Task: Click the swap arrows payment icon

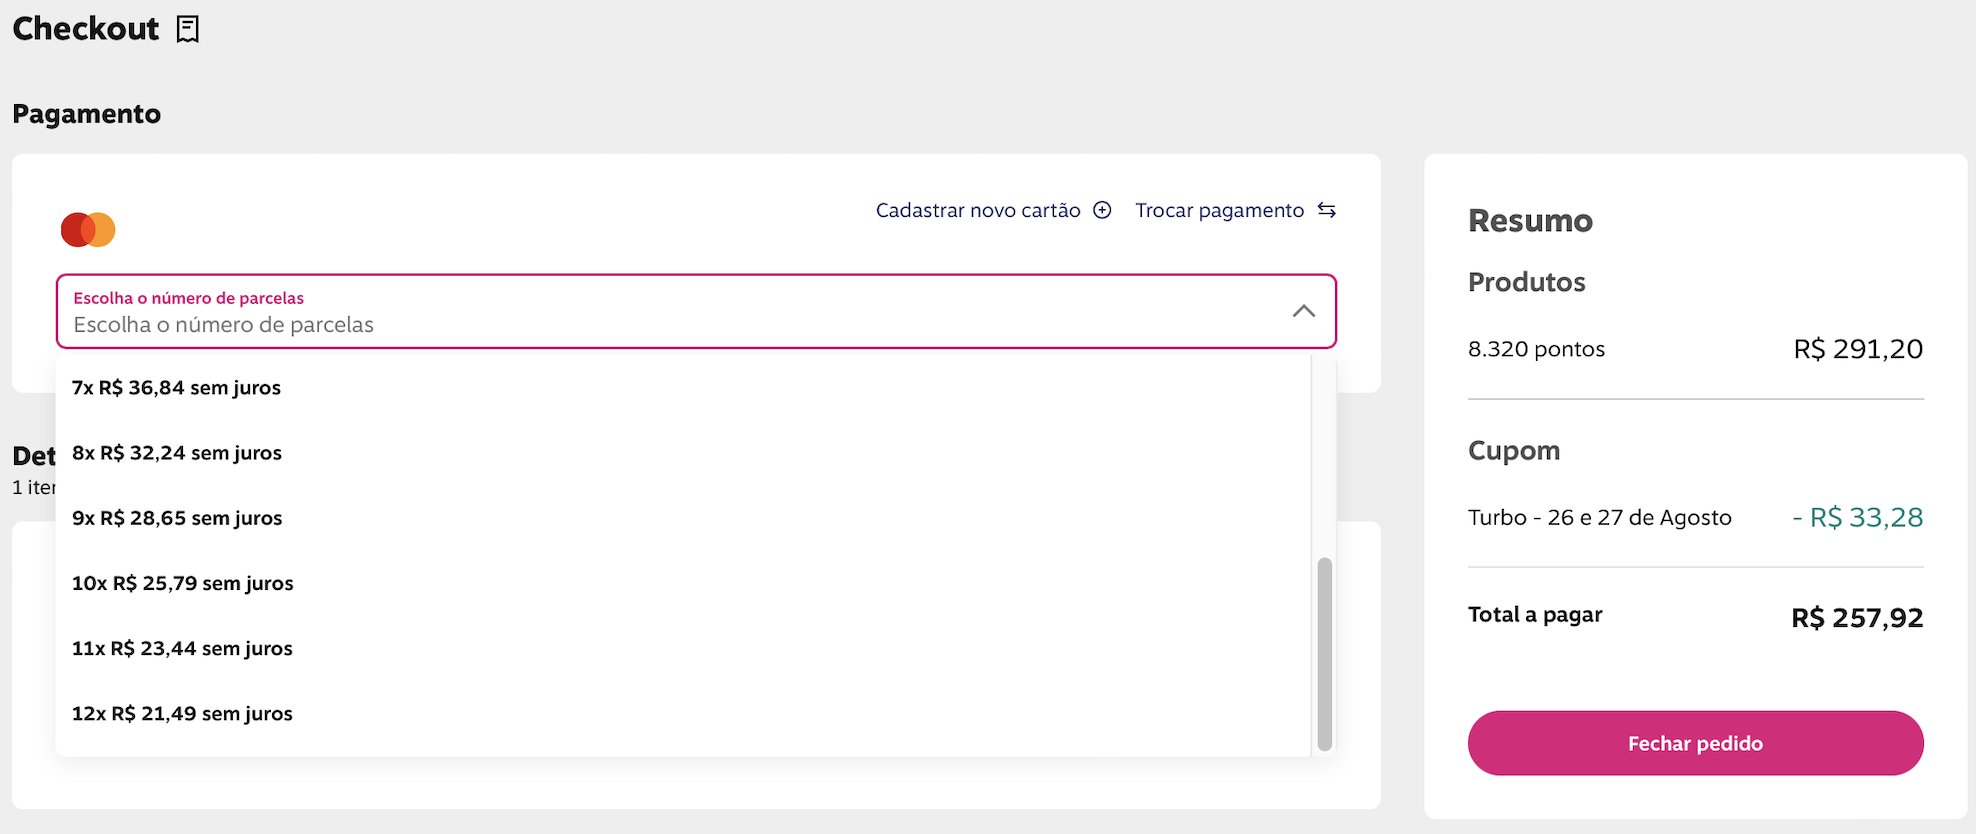Action: point(1326,210)
